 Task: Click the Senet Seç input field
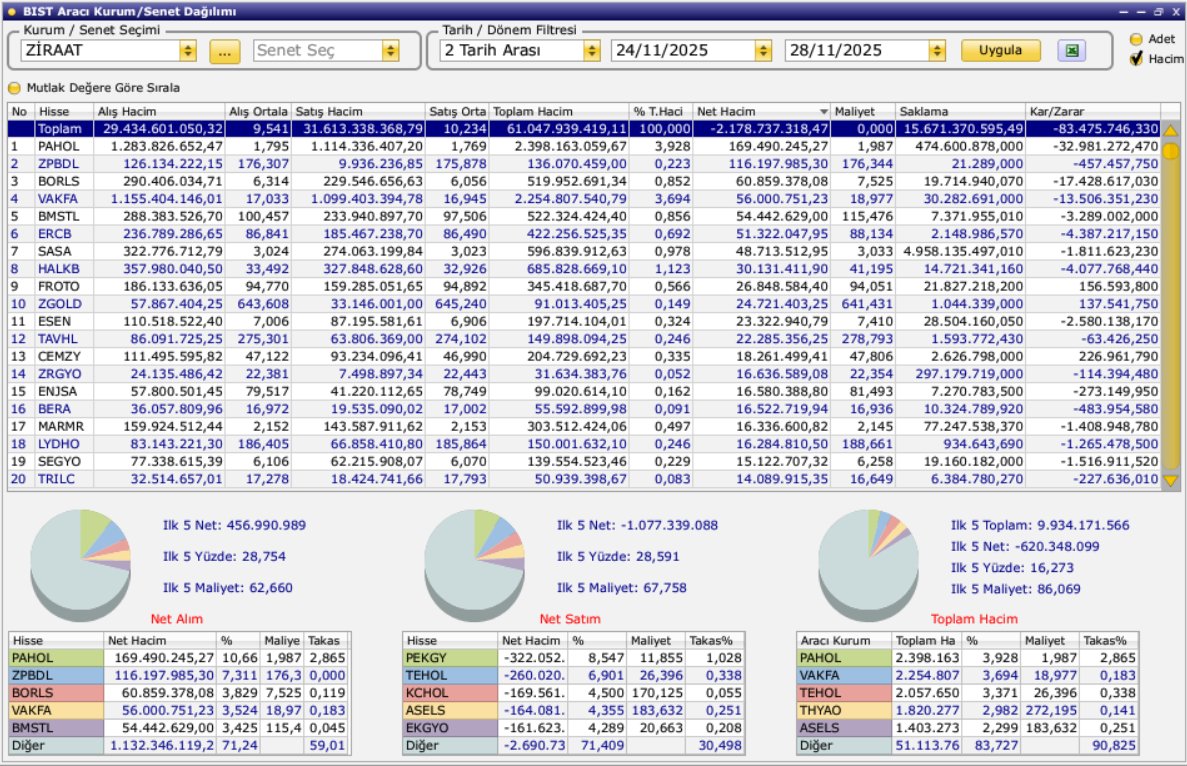point(318,51)
